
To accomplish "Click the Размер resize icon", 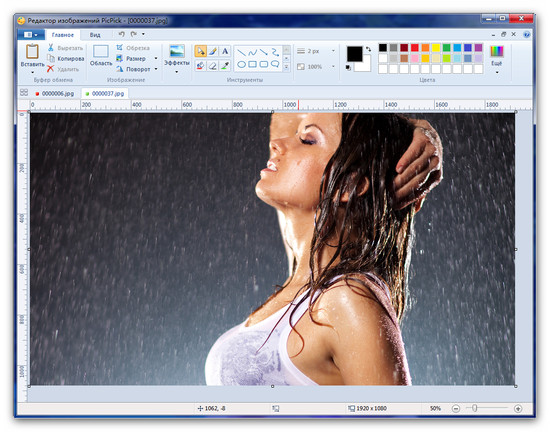I will click(120, 58).
